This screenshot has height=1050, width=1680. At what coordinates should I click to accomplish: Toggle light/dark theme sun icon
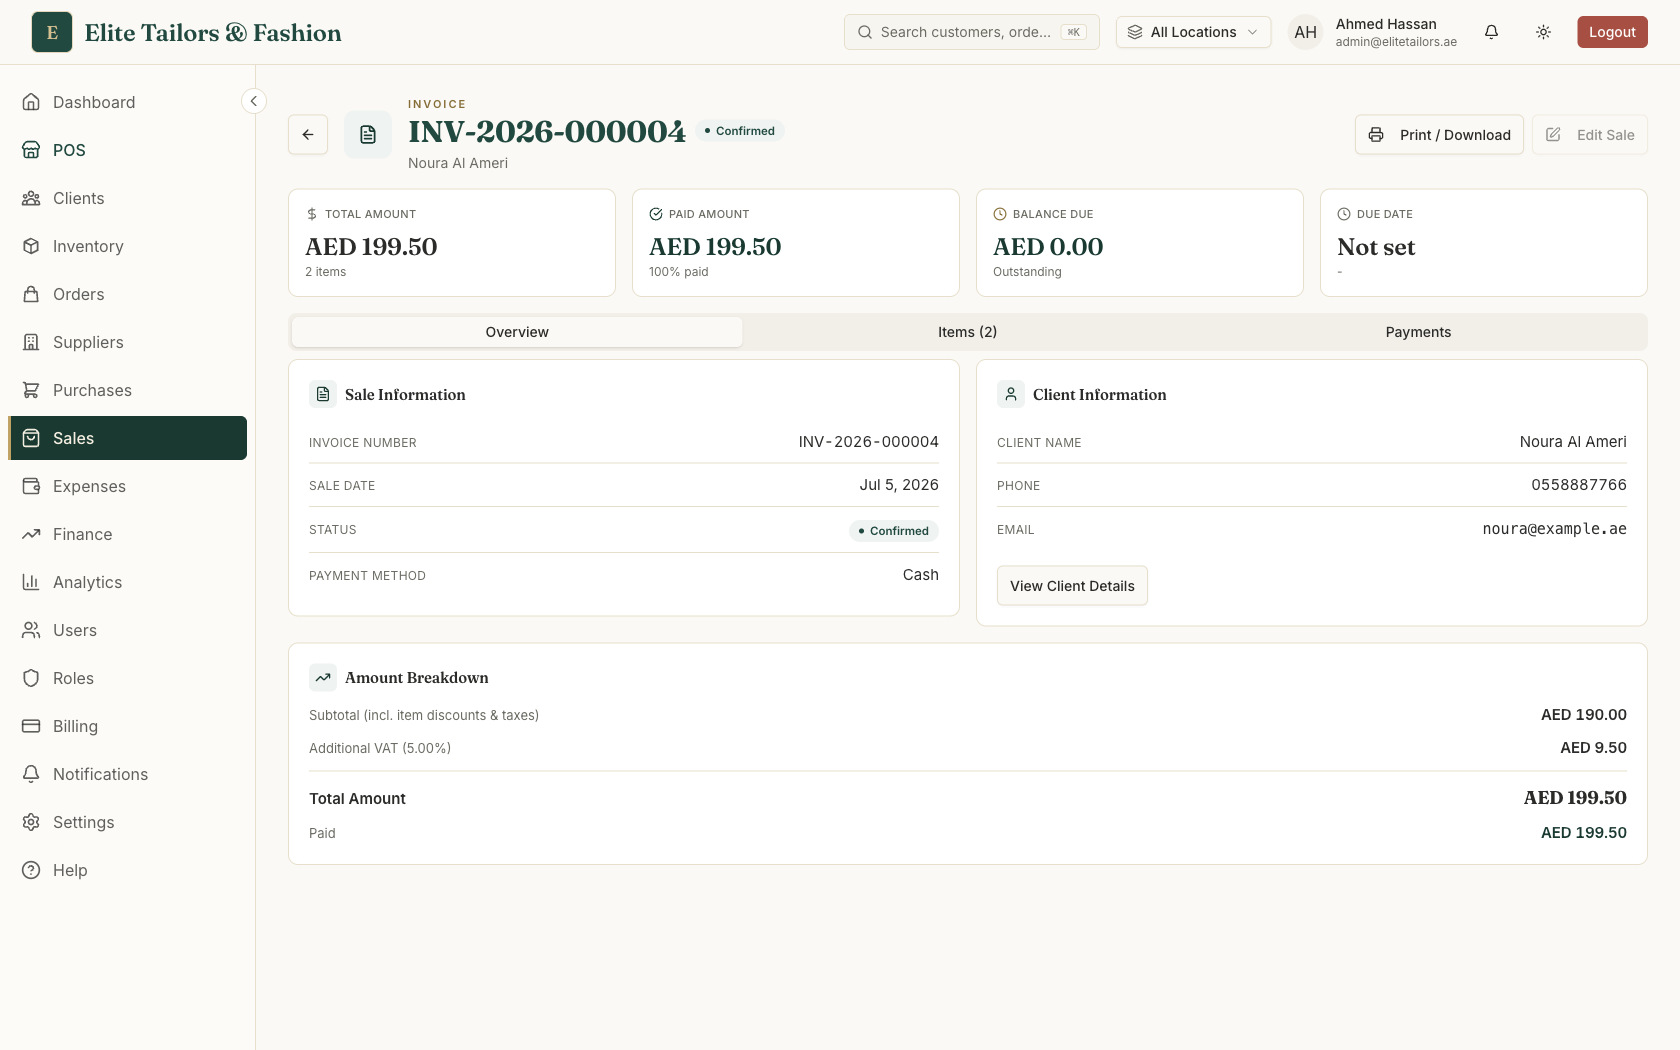click(x=1543, y=32)
